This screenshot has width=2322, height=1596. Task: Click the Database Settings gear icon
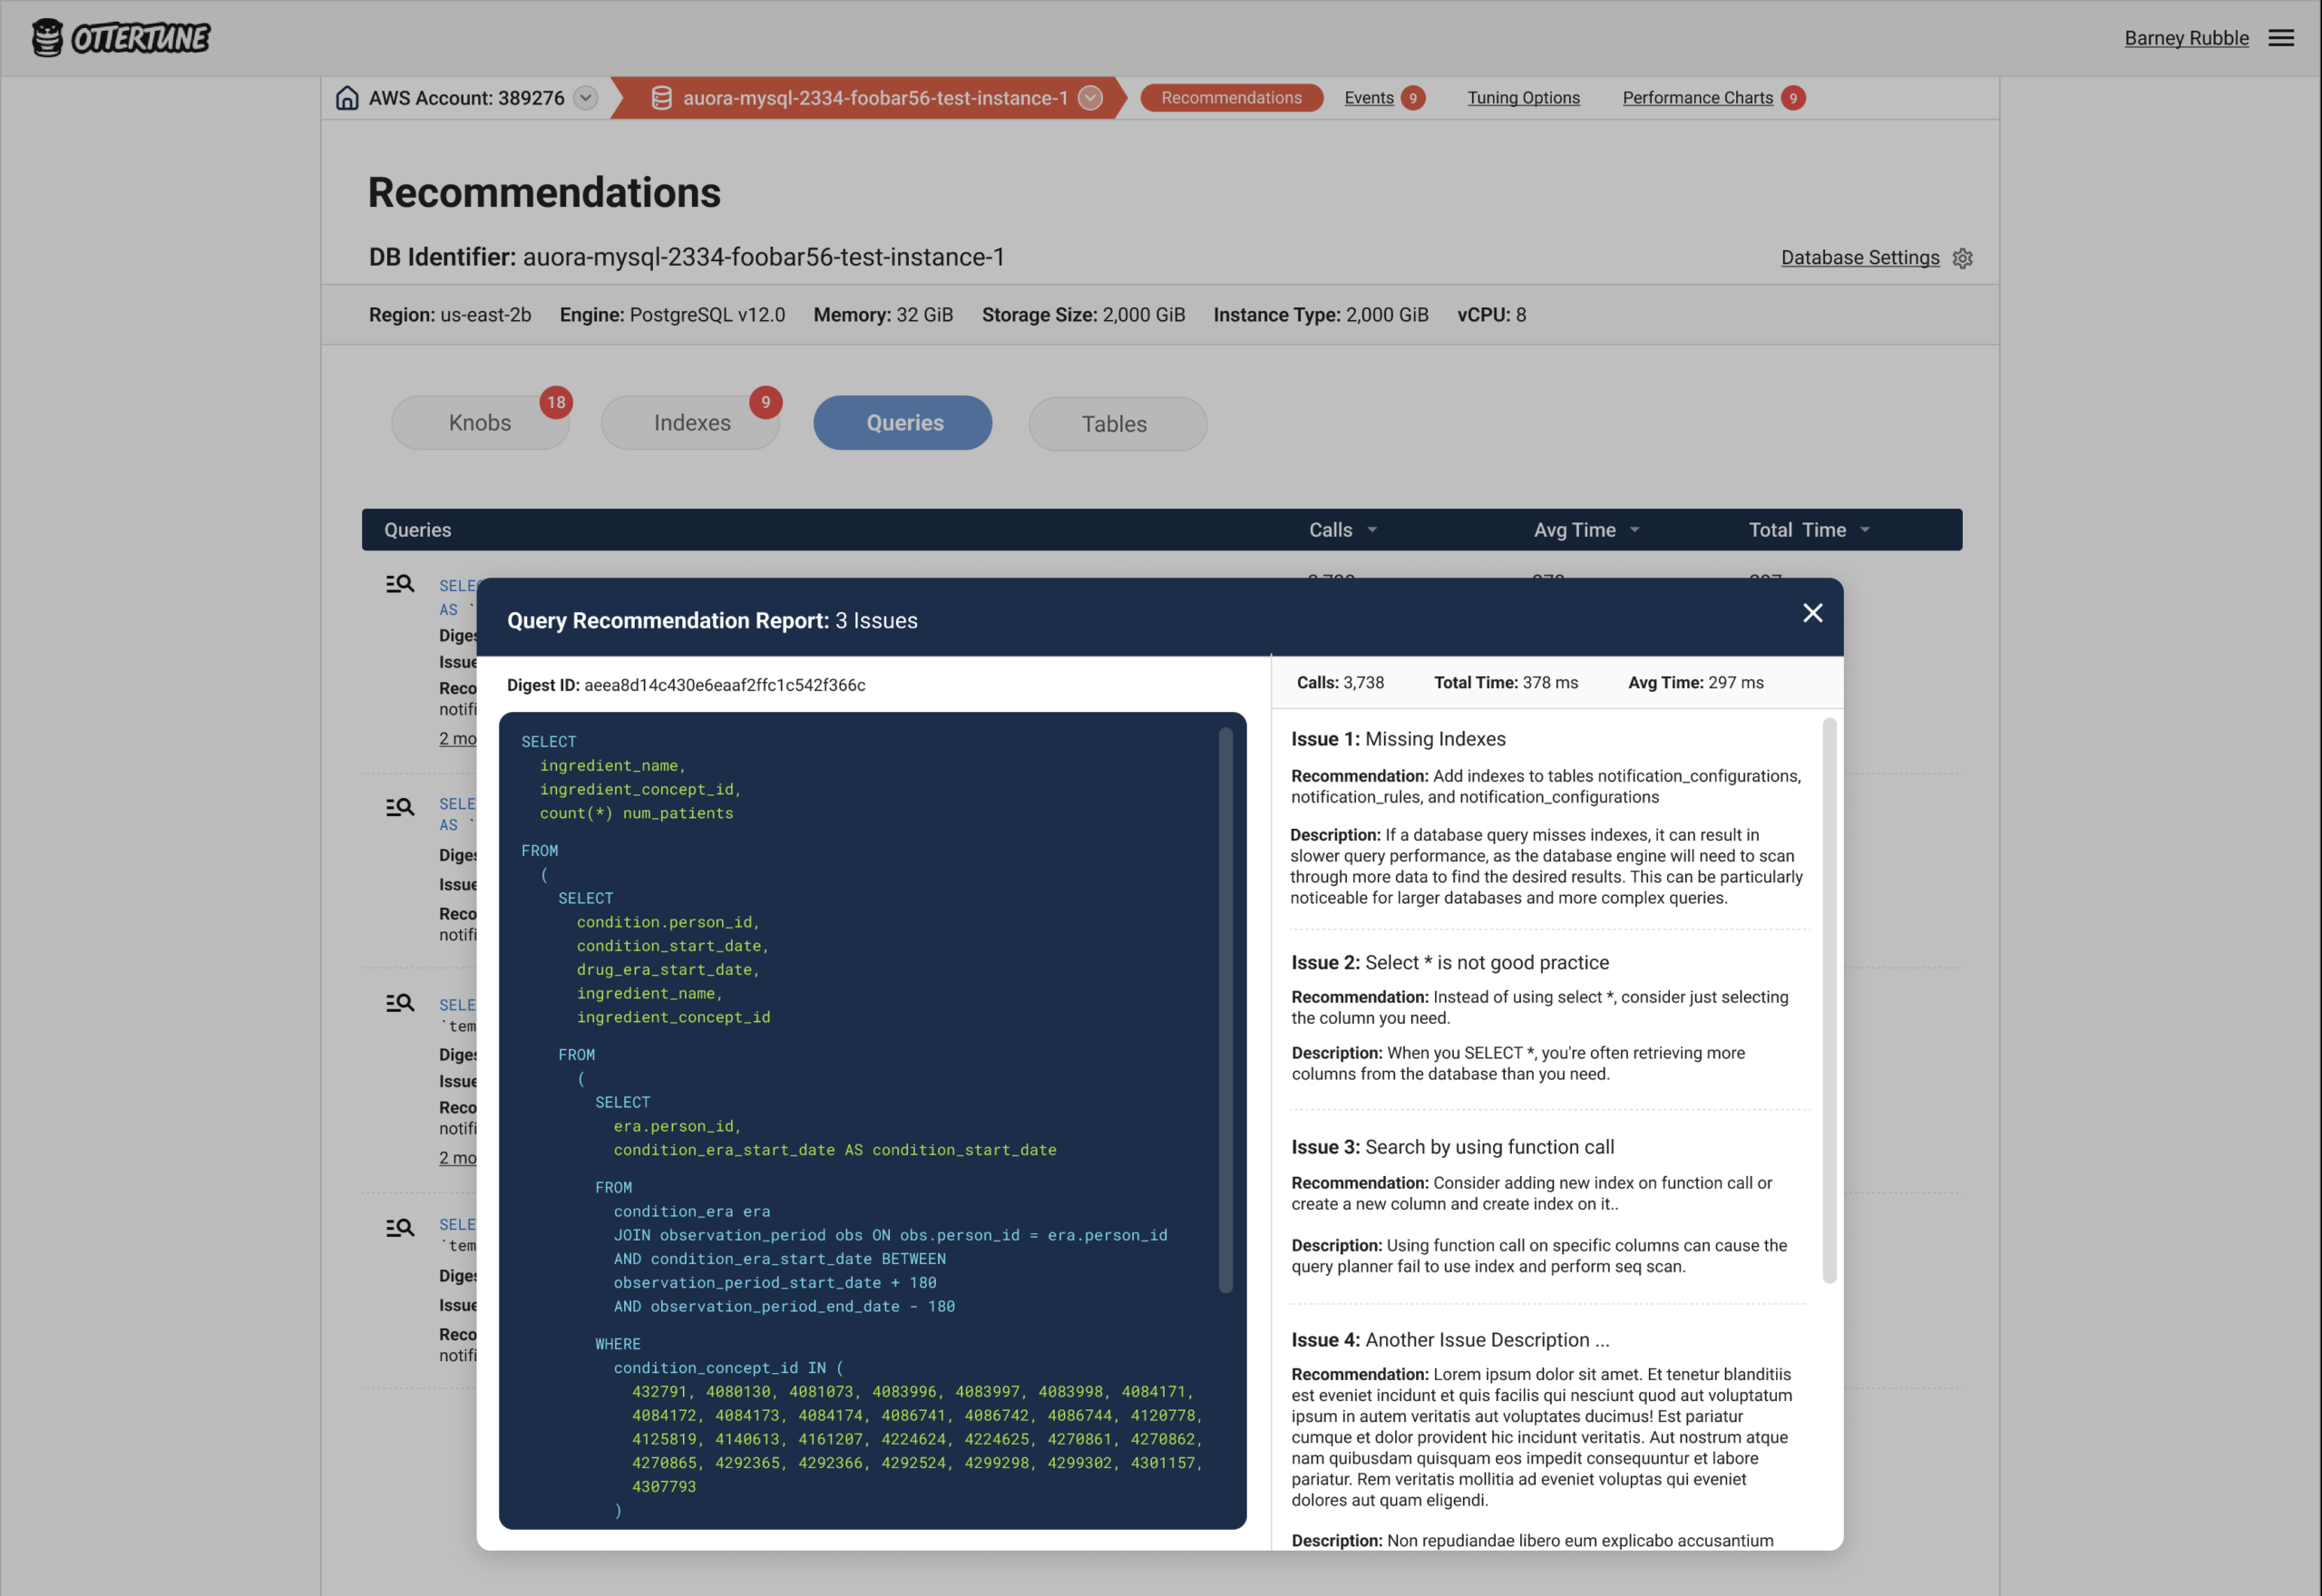coord(1962,258)
